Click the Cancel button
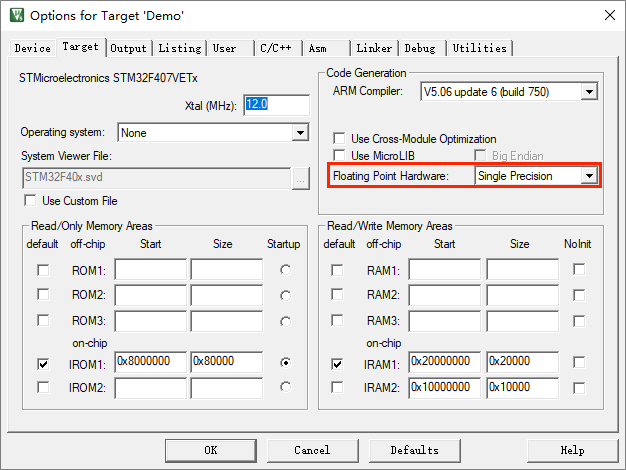Viewport: 626px width, 470px height. [x=312, y=450]
